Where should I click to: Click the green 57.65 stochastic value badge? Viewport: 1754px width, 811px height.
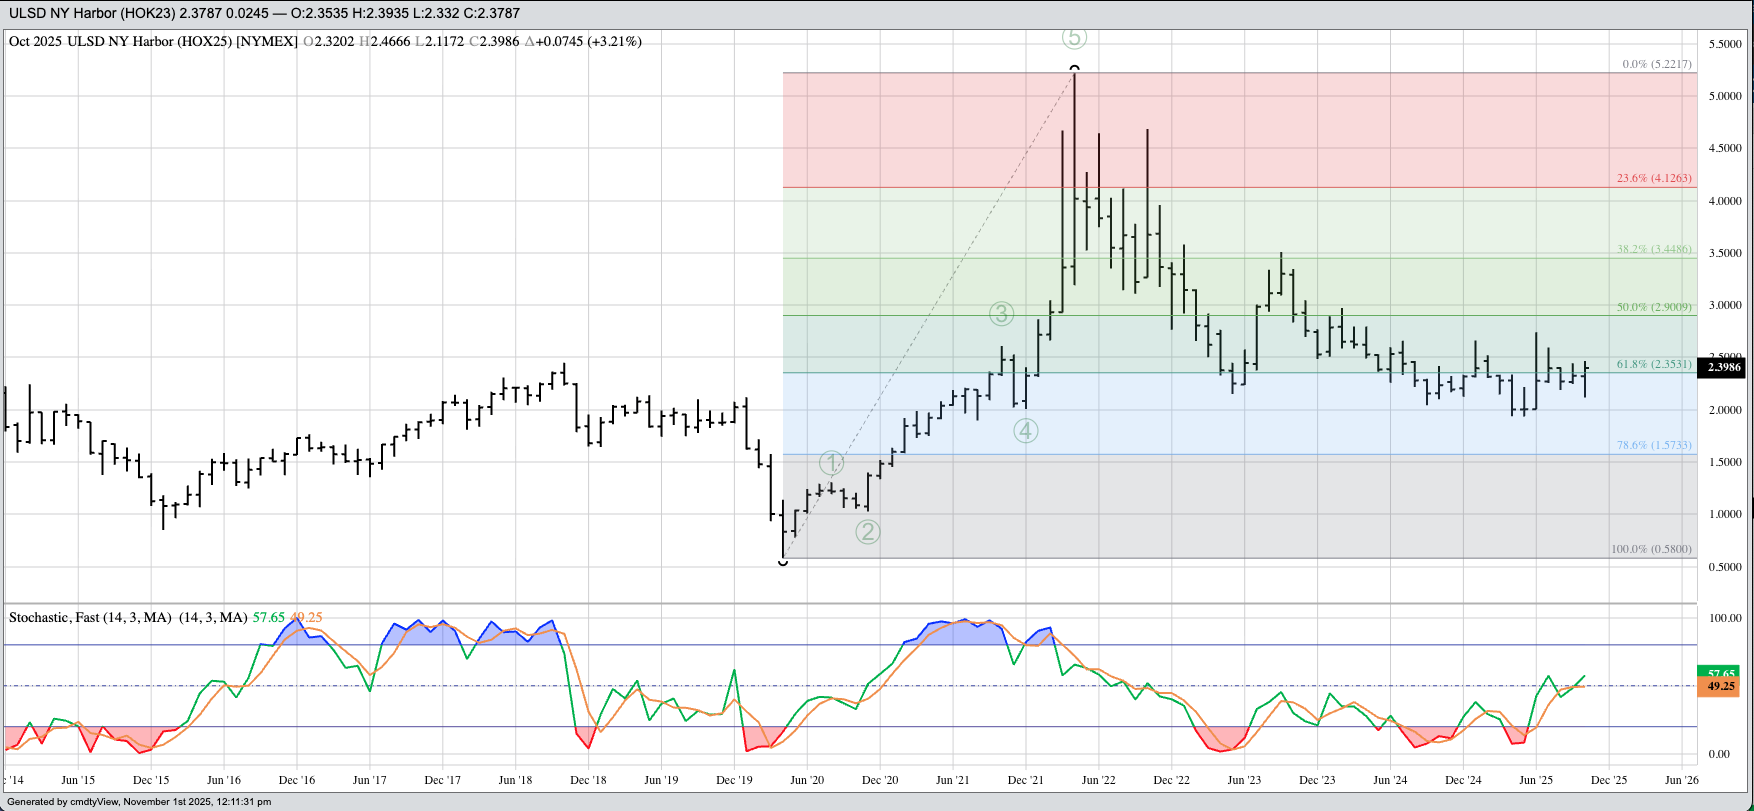[1719, 673]
